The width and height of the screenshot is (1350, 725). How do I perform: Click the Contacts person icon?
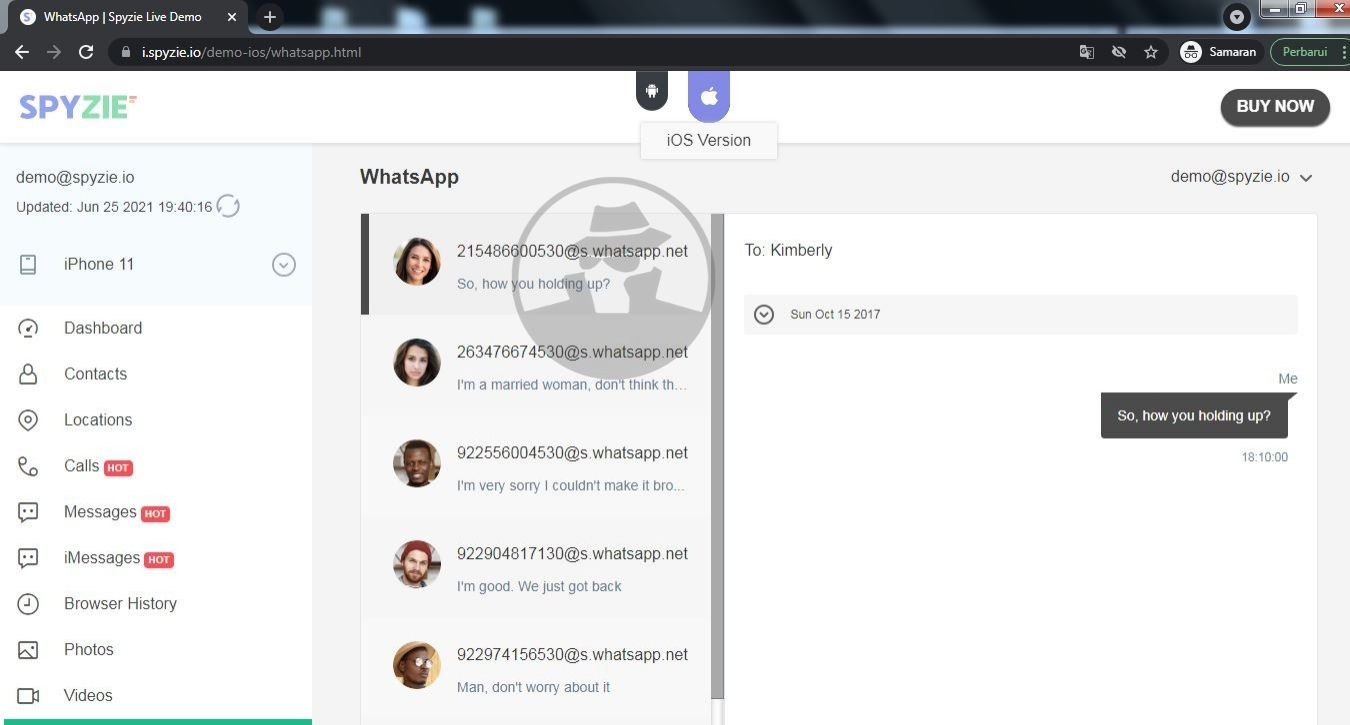28,374
